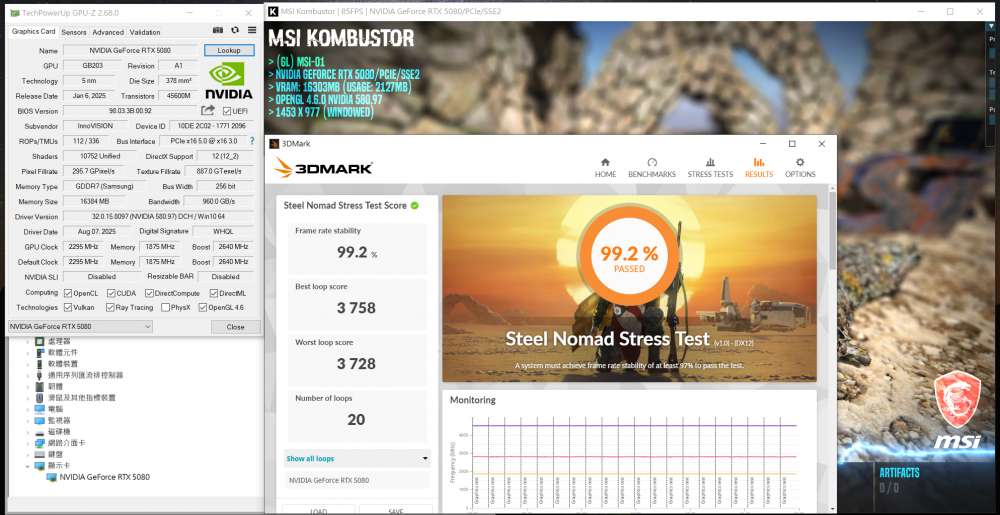Click the GPU-Z refresh icon
1000x515 pixels.
coord(235,30)
